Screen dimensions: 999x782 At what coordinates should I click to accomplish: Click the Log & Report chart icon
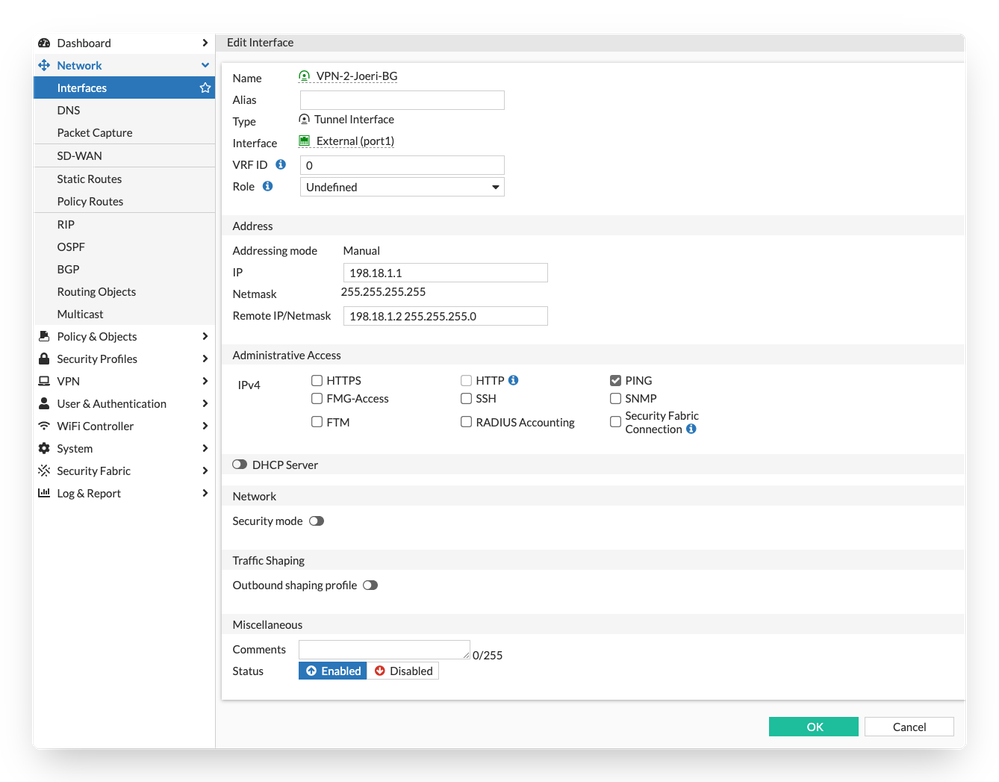pos(44,493)
